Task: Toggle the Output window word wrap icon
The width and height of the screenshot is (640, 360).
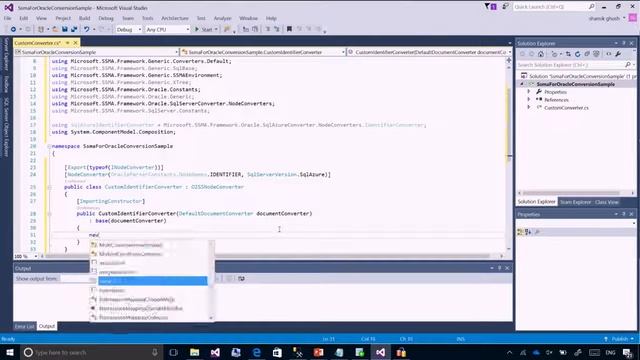Action: coord(241,278)
